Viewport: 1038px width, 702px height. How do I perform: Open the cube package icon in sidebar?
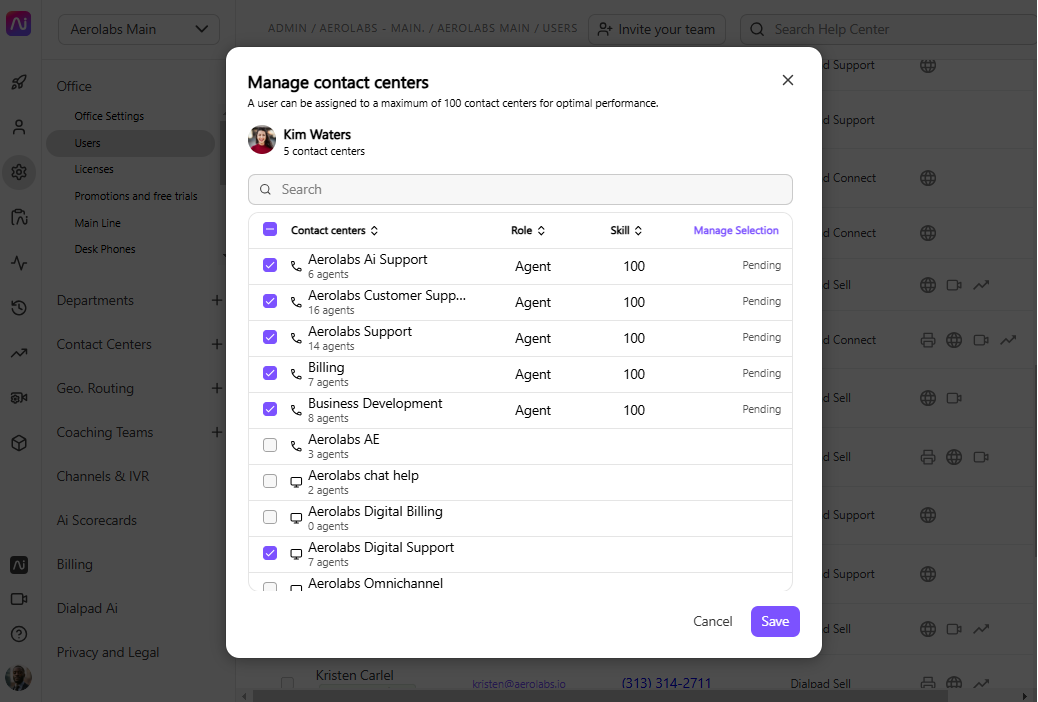click(x=19, y=442)
